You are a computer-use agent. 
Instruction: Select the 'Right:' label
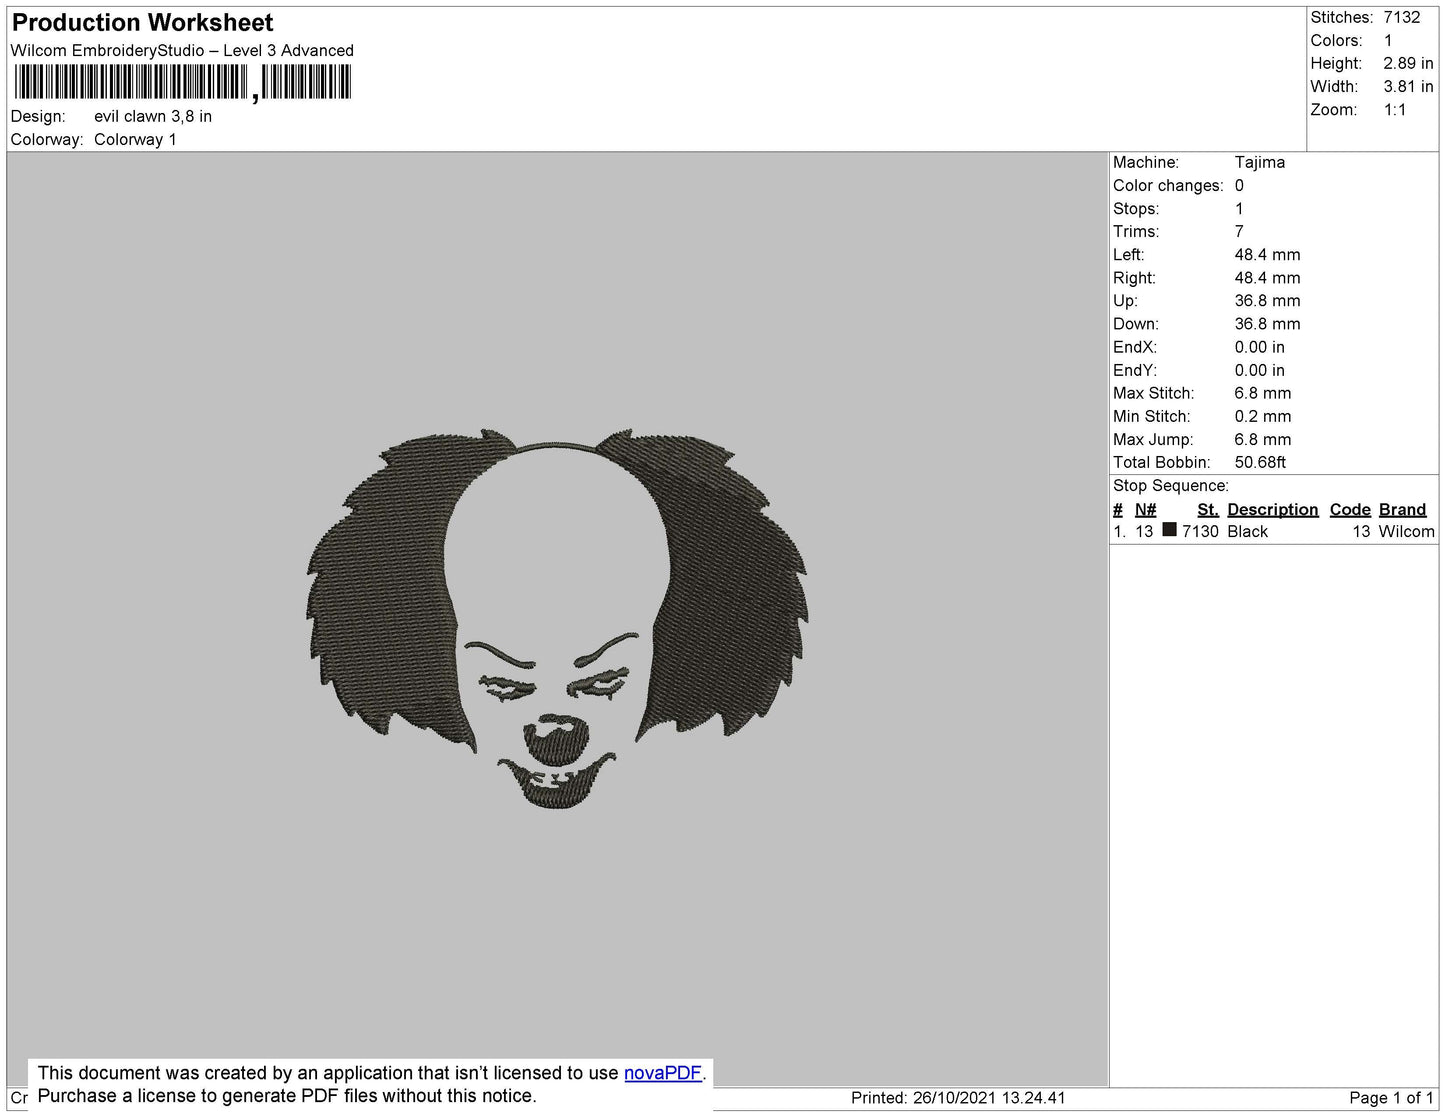(x=1134, y=277)
